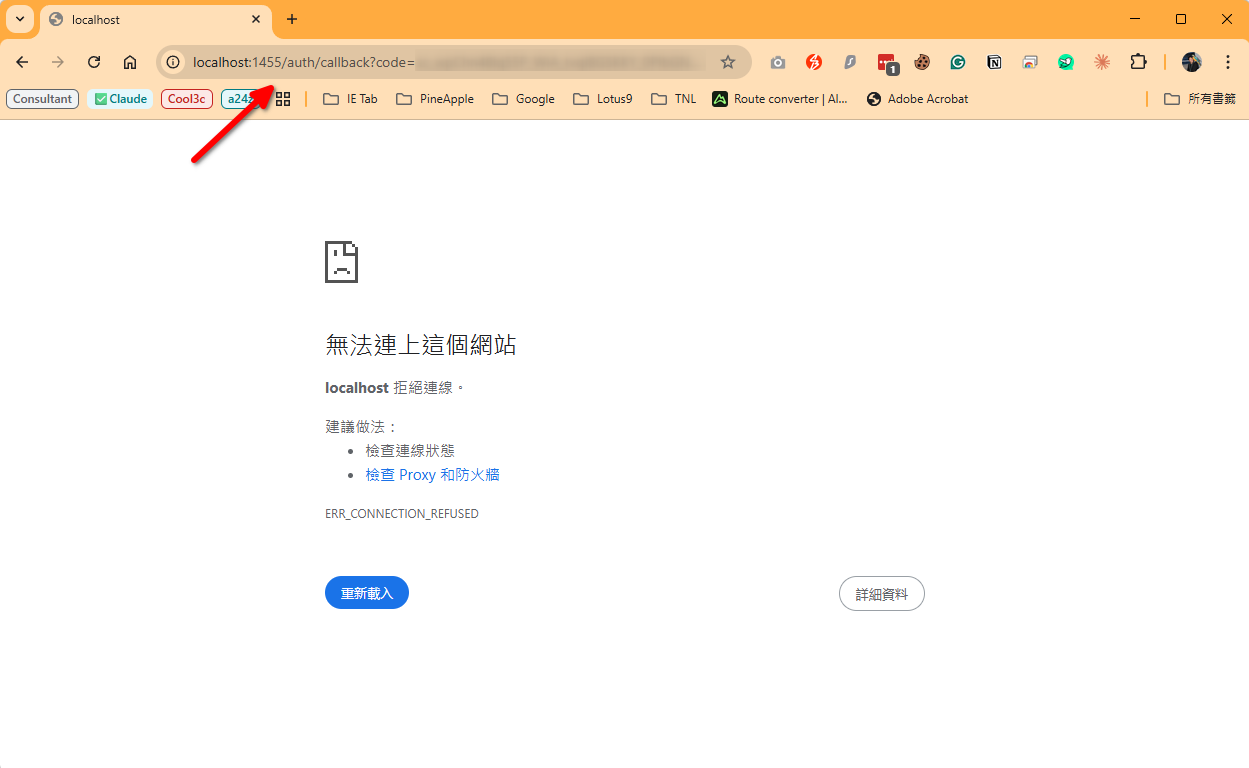The width and height of the screenshot is (1249, 768).
Task: Minimize the Chrome window
Action: (1135, 19)
